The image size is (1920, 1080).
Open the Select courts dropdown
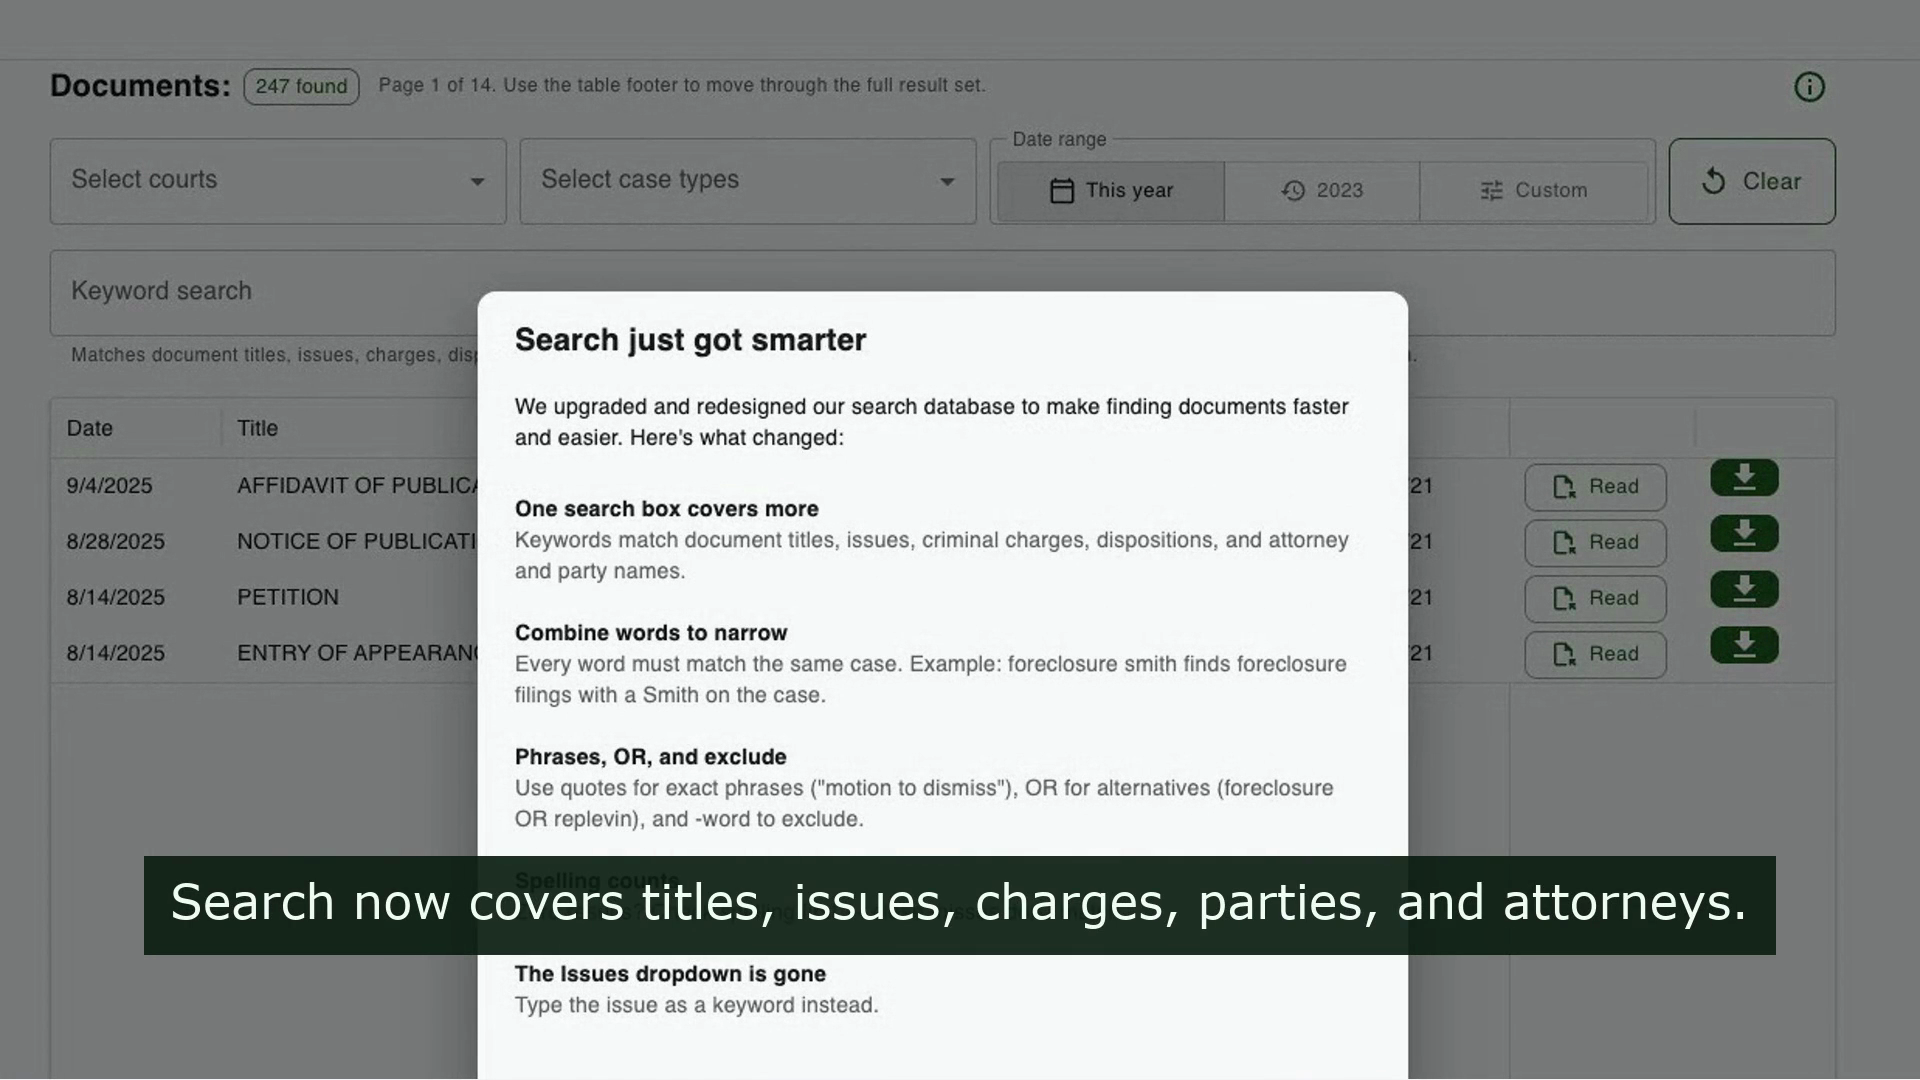click(x=278, y=181)
